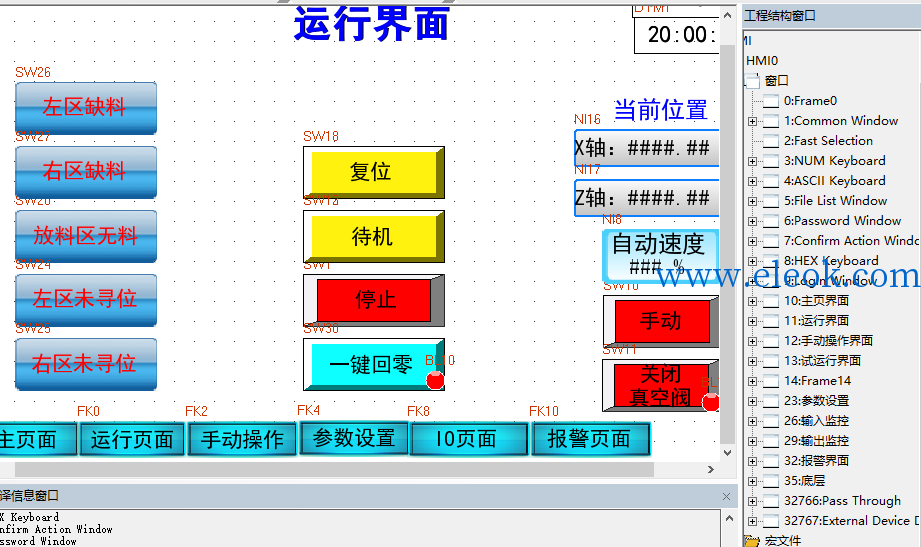The image size is (921, 547).
Task: Expand the 6:Password Window node
Action: [752, 221]
